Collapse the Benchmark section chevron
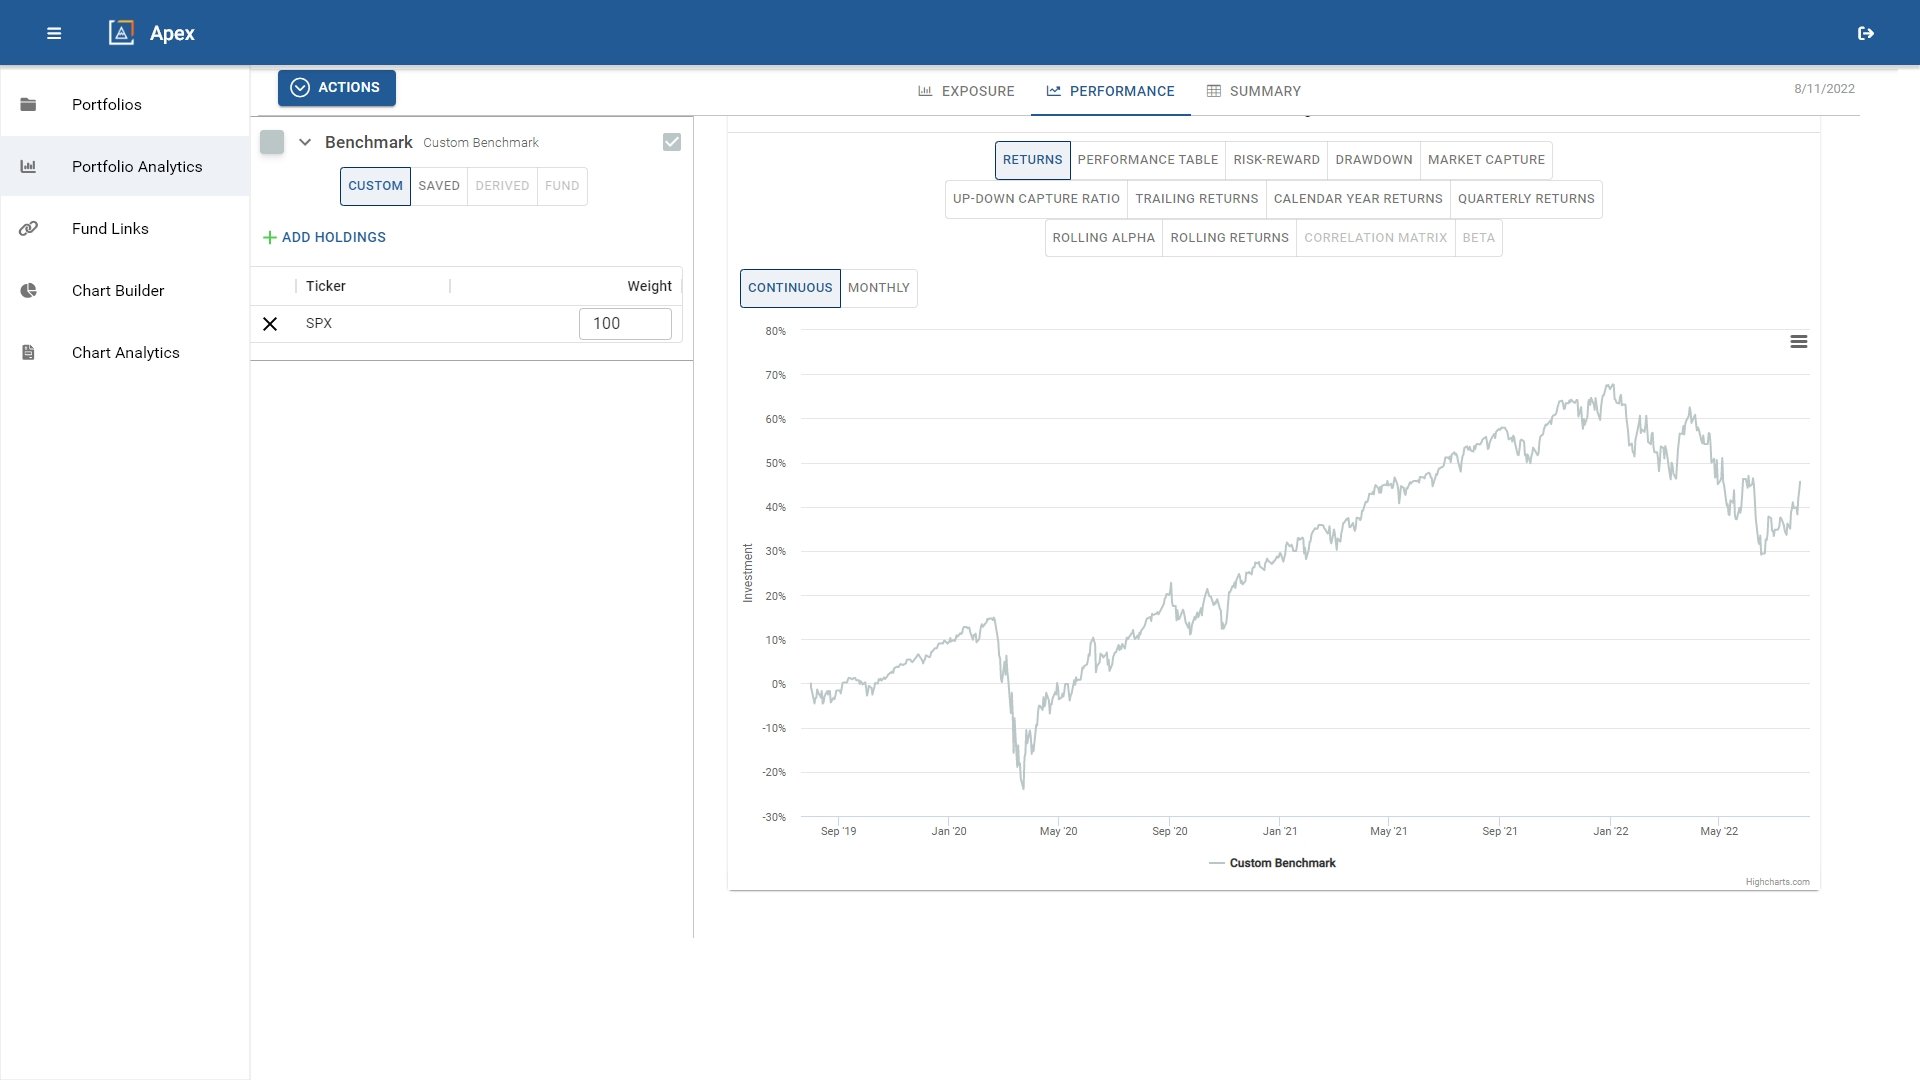The height and width of the screenshot is (1080, 1920). tap(305, 142)
